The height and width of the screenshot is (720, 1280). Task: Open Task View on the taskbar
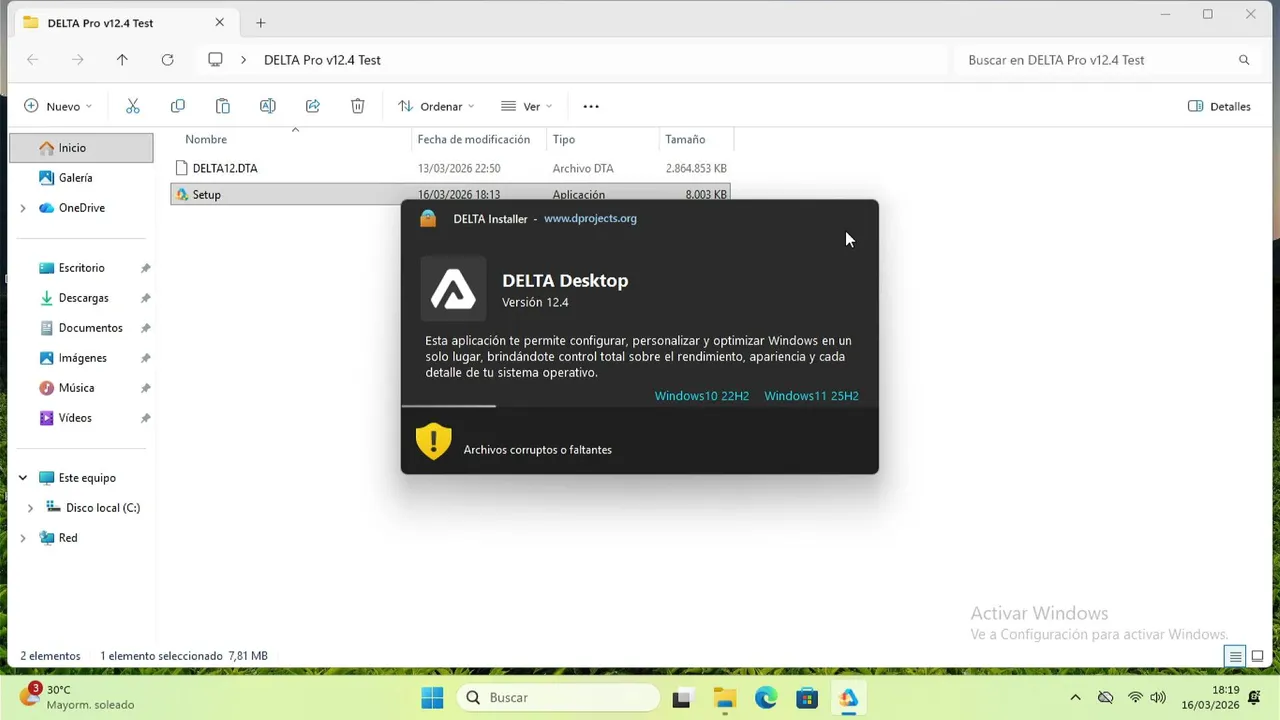tap(682, 698)
